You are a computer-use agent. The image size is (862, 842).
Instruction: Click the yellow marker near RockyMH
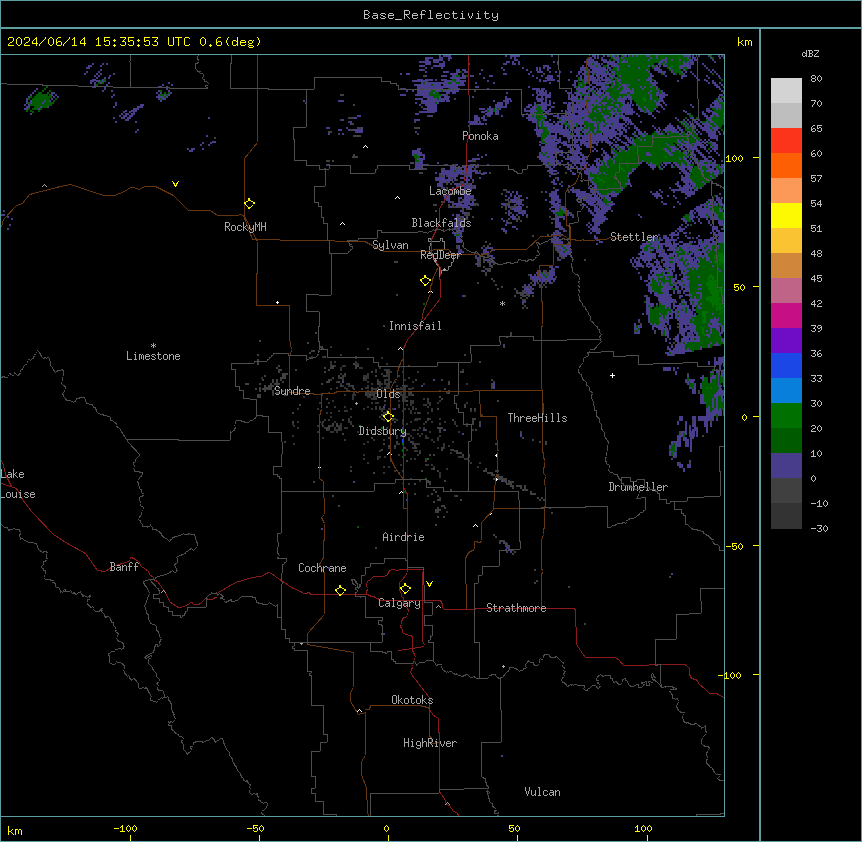click(x=249, y=204)
